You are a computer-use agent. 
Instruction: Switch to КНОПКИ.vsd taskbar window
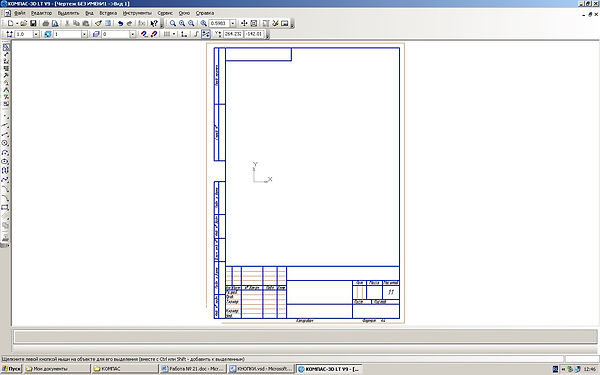(x=262, y=369)
